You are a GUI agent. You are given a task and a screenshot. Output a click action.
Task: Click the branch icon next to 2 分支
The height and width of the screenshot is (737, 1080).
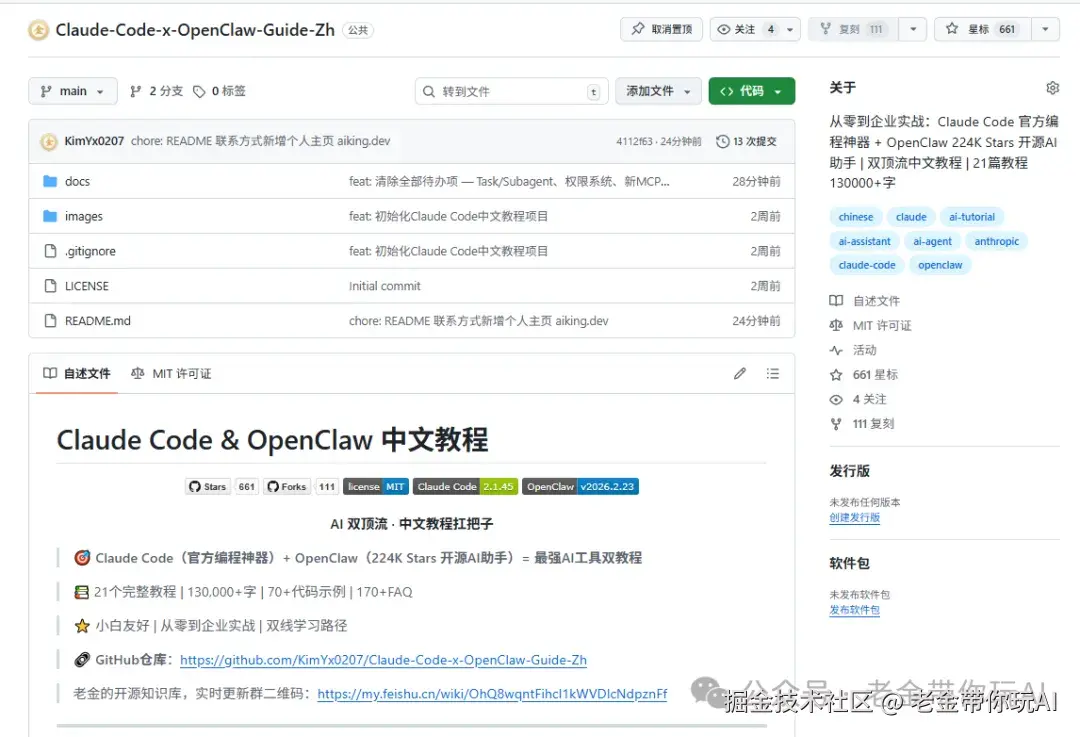click(136, 92)
